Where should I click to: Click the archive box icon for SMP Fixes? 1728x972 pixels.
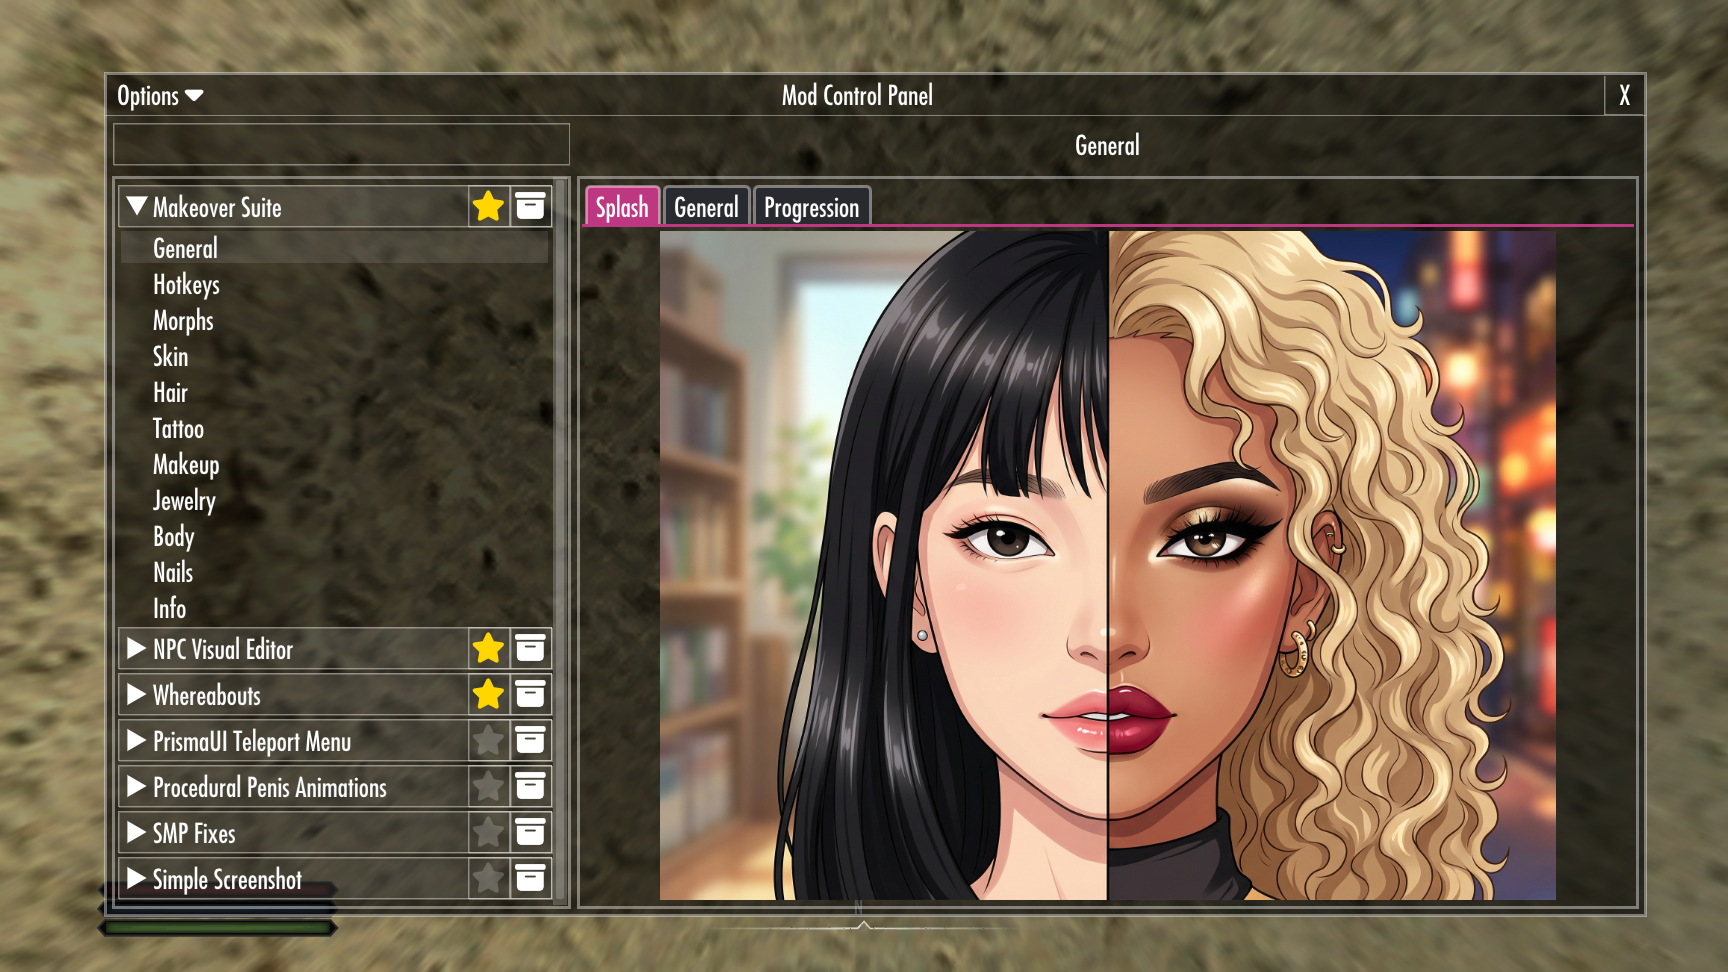pyautogui.click(x=530, y=833)
